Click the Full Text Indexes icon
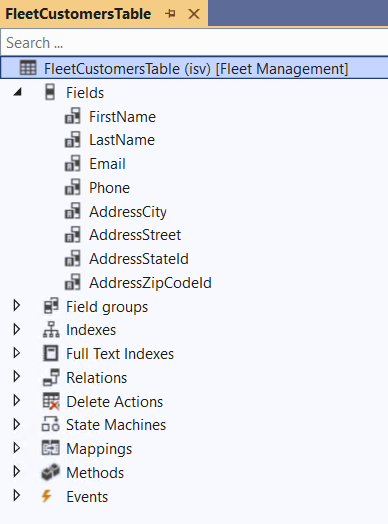Screen dimensions: 388x524 [x=51, y=353]
